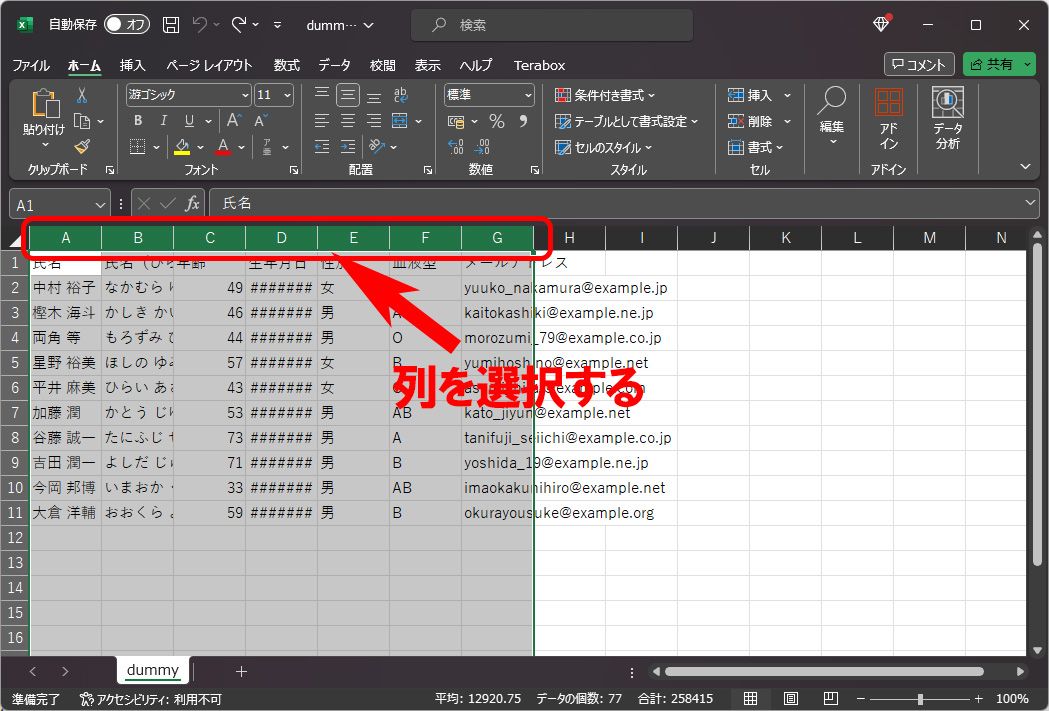Screen dimensions: 1049x711
Task: Toggle Underline formatting
Action: pos(189,121)
